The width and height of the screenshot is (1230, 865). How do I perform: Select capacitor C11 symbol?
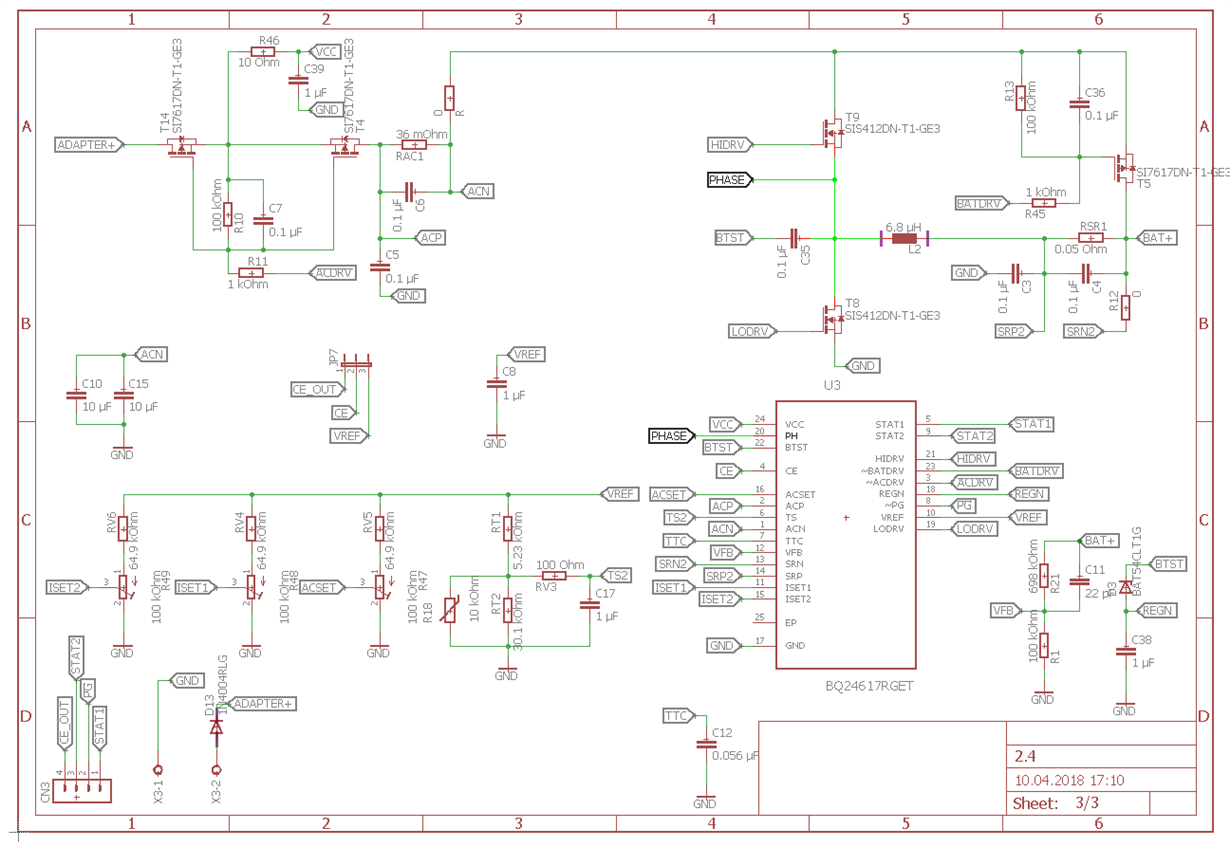(1078, 581)
